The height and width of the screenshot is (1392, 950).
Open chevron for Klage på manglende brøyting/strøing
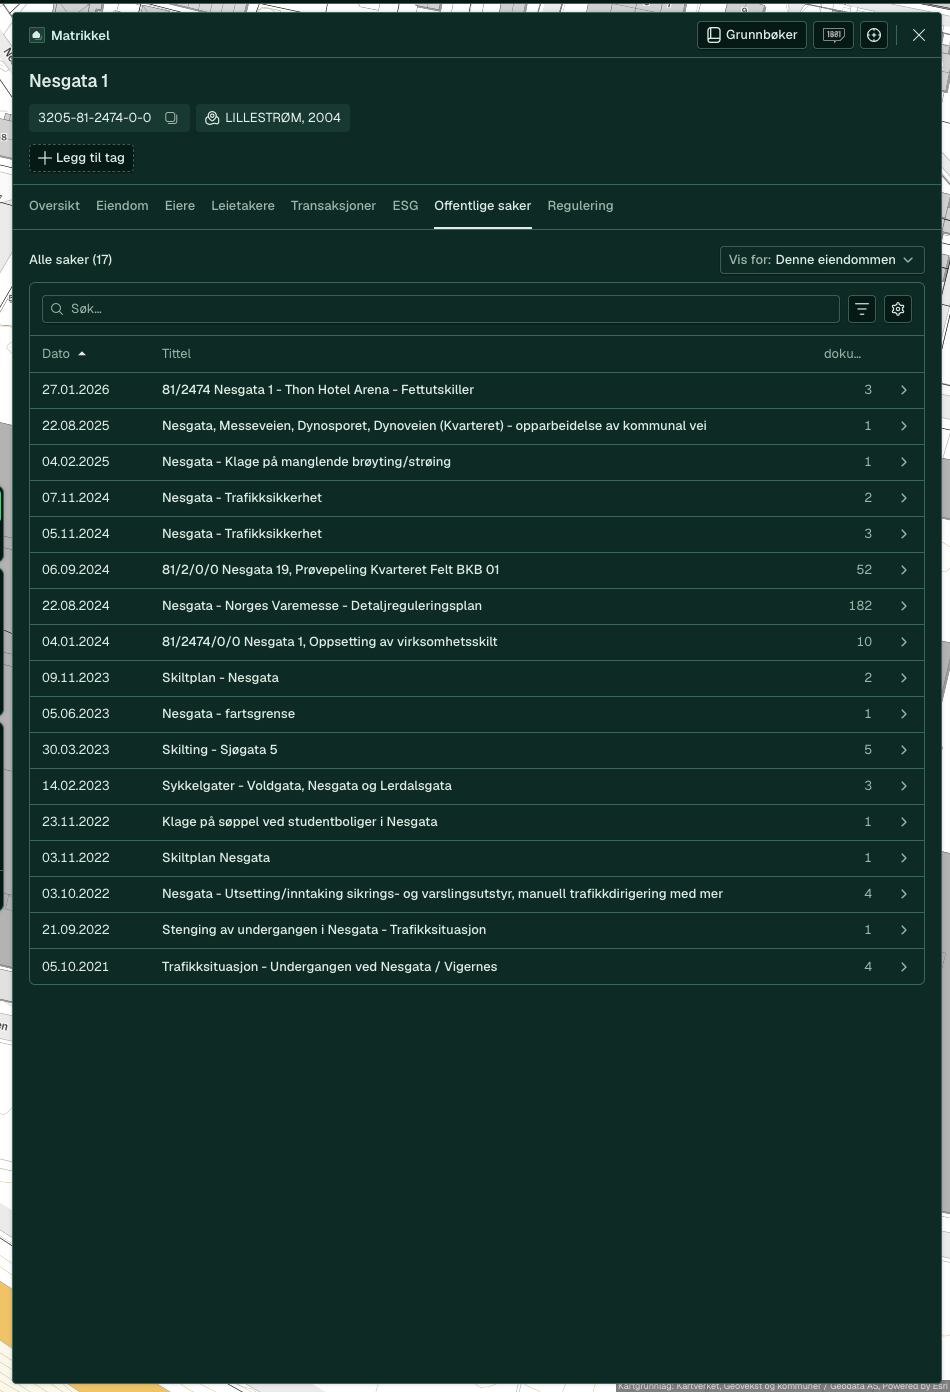pyautogui.click(x=904, y=462)
